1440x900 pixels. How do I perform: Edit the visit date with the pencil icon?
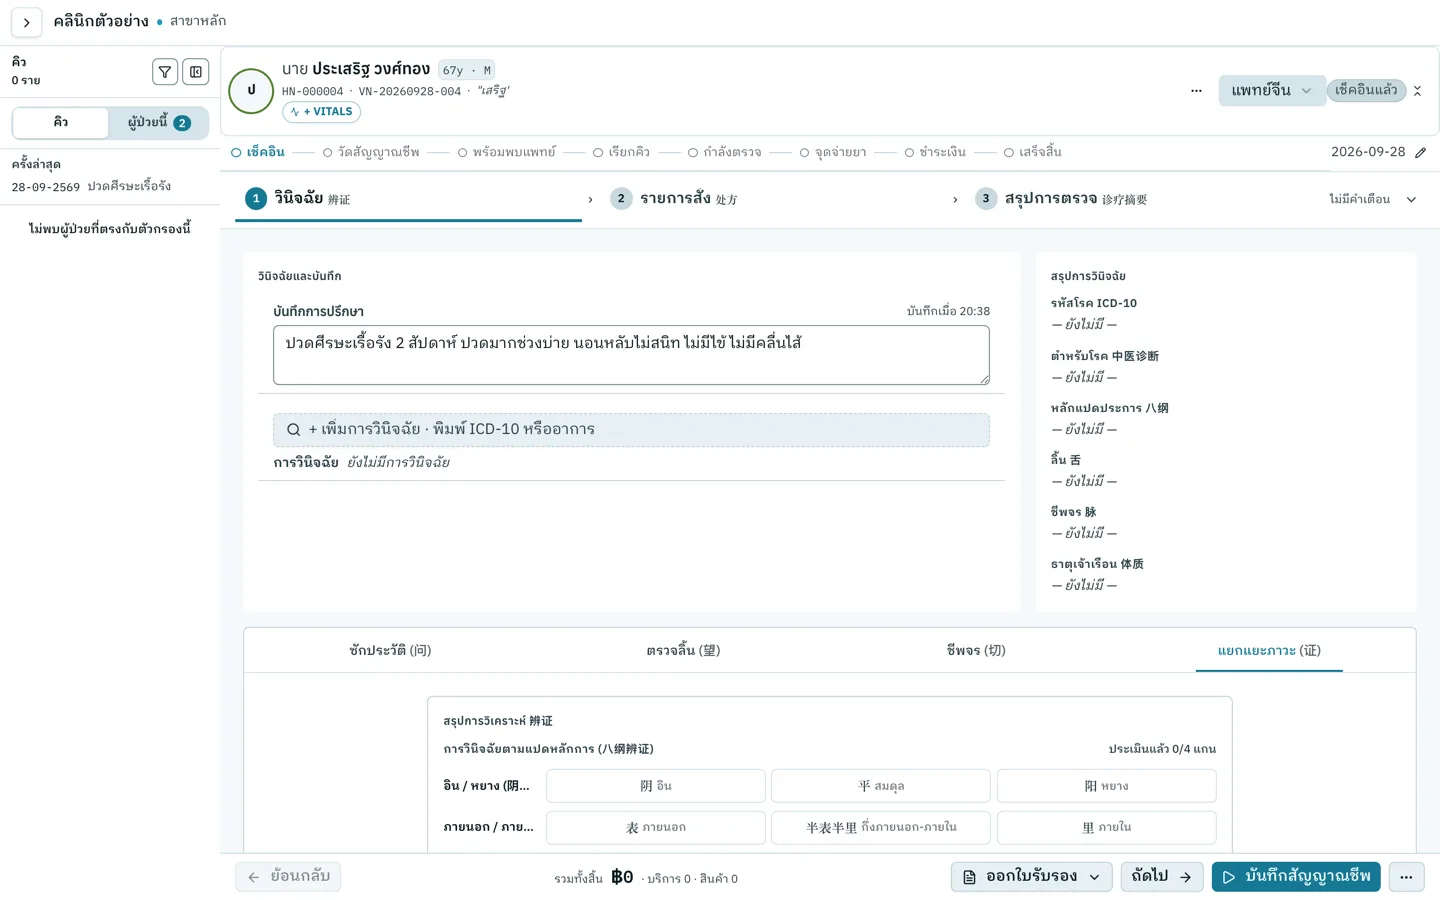(x=1421, y=153)
